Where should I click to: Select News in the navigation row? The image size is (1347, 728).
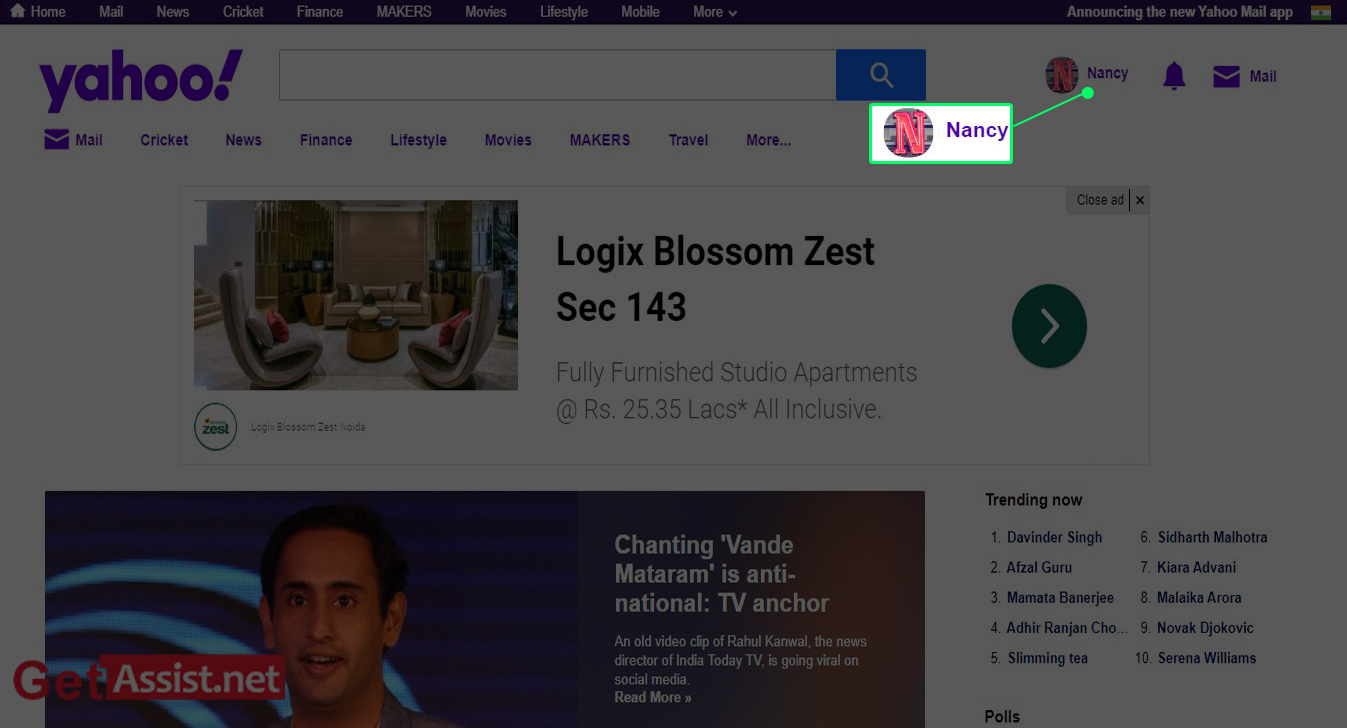(243, 140)
